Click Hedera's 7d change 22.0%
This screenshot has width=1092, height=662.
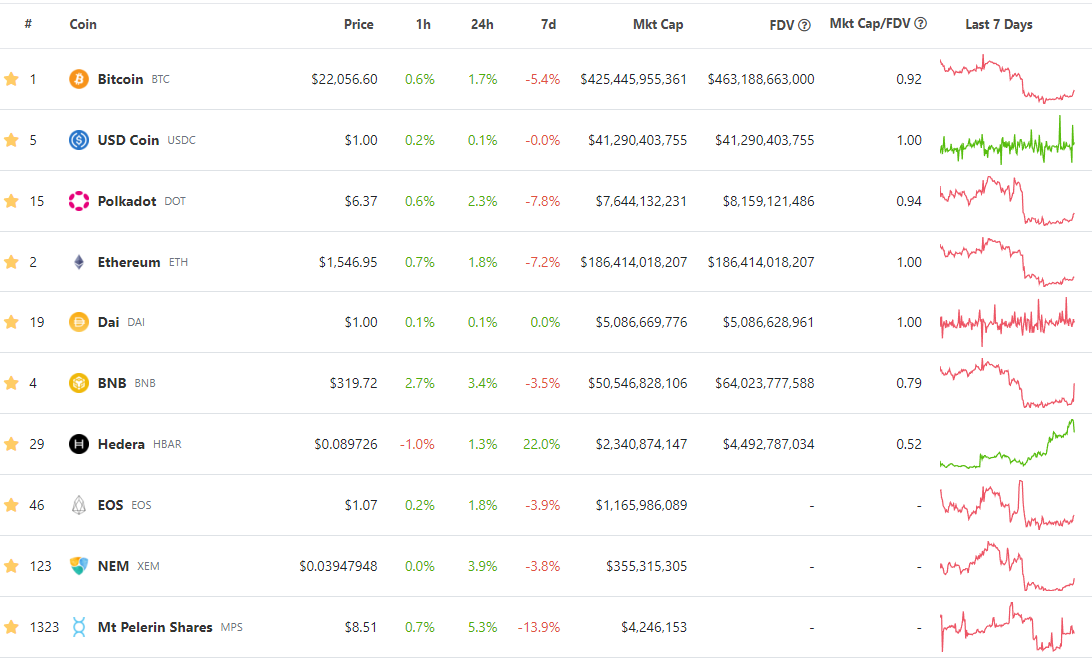(541, 444)
